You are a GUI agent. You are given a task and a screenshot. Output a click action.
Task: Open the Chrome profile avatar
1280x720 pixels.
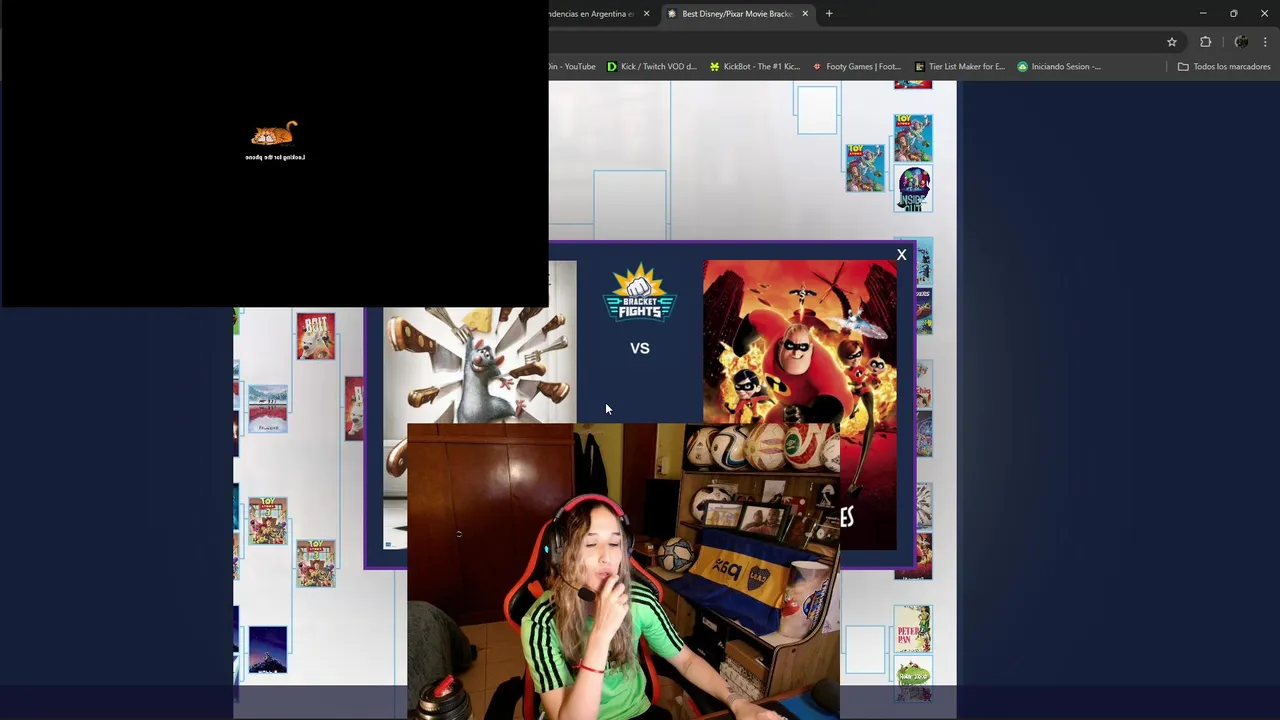[x=1241, y=42]
